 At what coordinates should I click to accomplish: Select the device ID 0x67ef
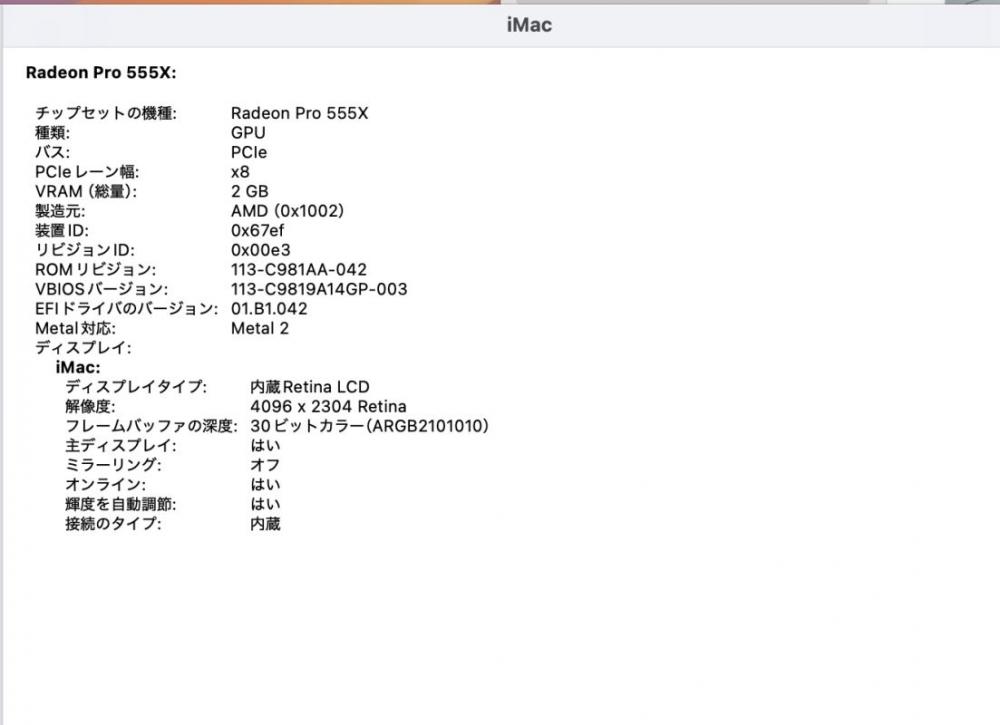click(258, 231)
